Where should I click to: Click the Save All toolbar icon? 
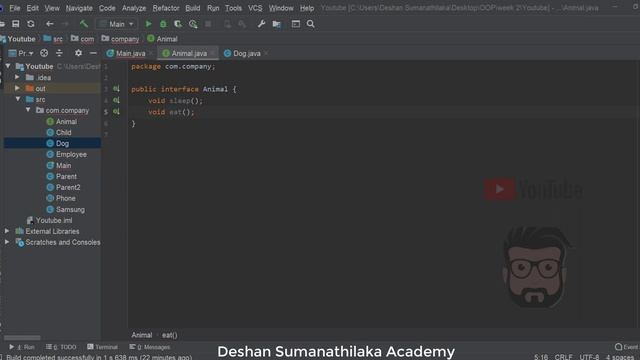click(x=16, y=24)
